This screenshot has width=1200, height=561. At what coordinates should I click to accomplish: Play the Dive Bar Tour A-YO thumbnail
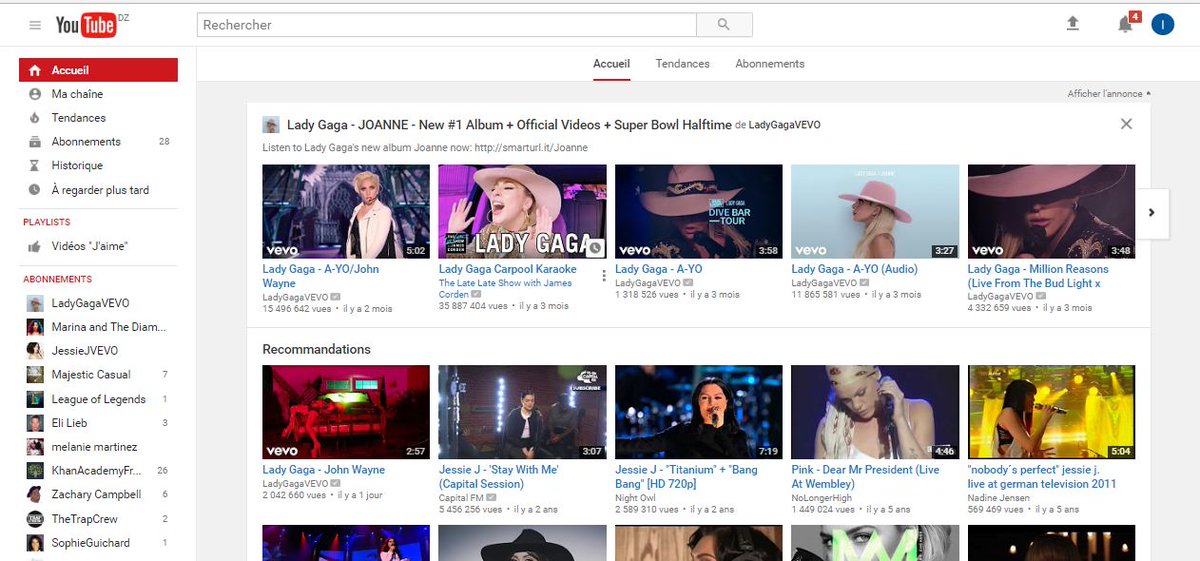pos(699,212)
